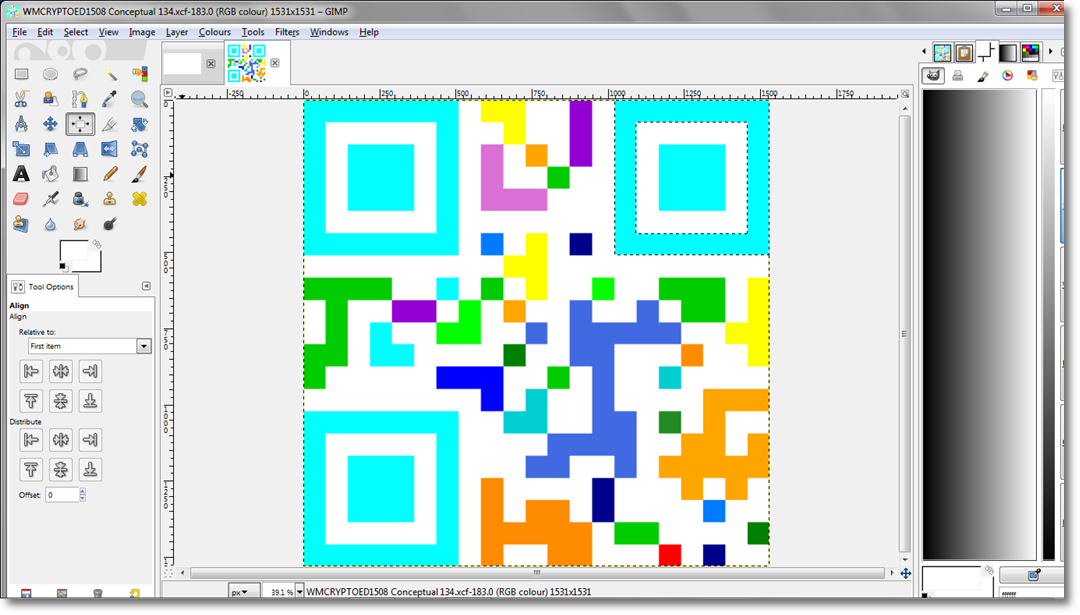Align top edge of target
This screenshot has height=615, width=1080.
pos(31,401)
